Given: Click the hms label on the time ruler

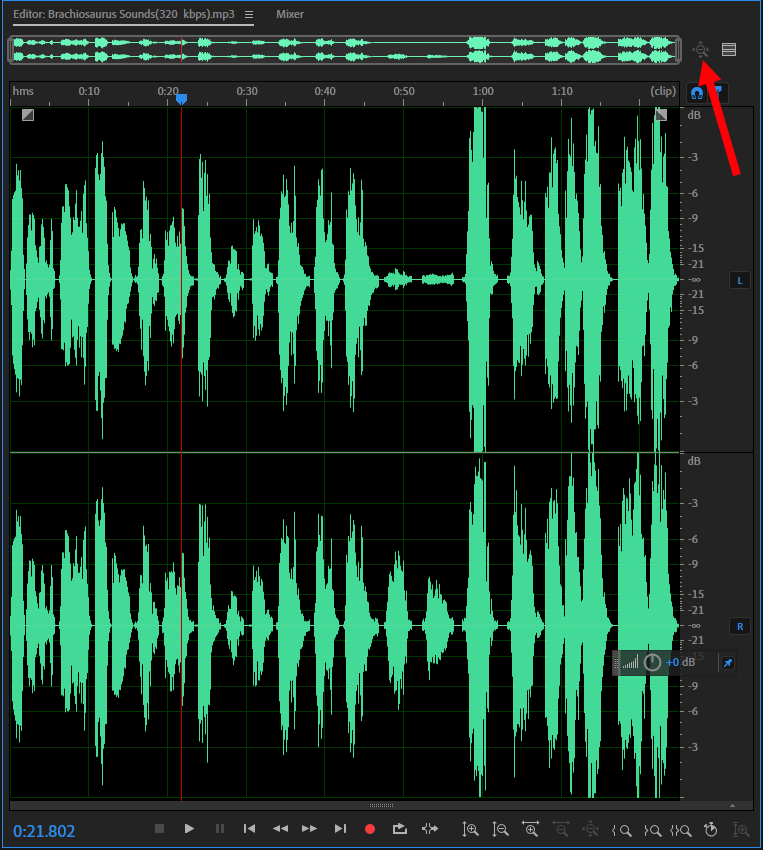Looking at the screenshot, I should coord(23,91).
